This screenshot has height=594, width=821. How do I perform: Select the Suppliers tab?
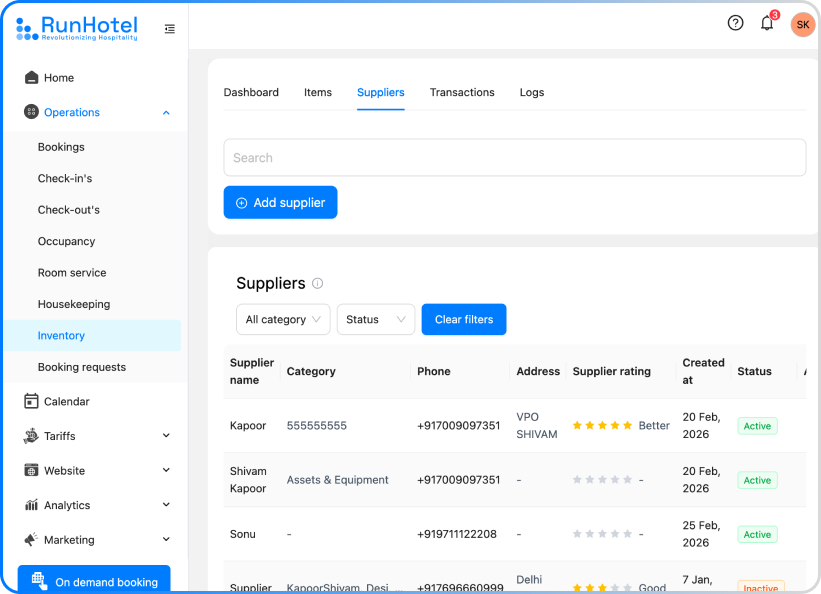[381, 92]
